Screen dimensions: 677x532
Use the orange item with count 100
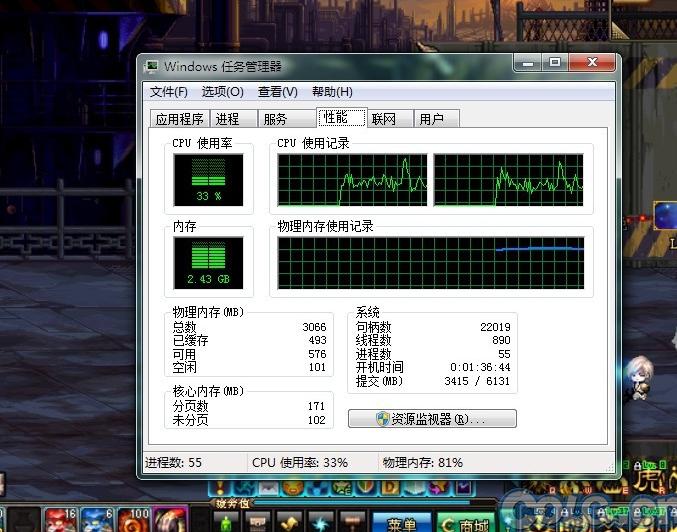pyautogui.click(x=133, y=519)
